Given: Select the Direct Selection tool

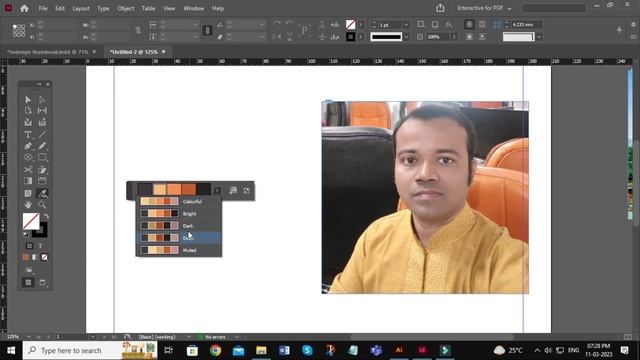Looking at the screenshot, I should 42,100.
